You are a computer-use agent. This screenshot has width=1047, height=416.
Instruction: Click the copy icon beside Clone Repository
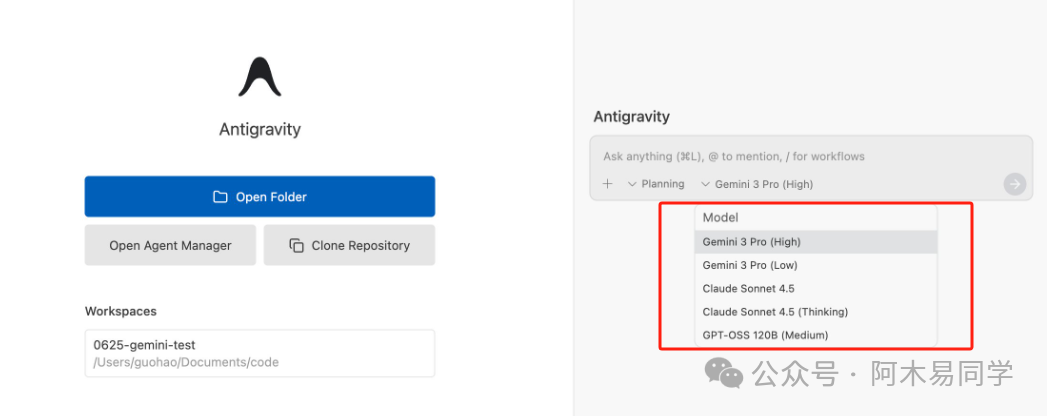pyautogui.click(x=296, y=245)
